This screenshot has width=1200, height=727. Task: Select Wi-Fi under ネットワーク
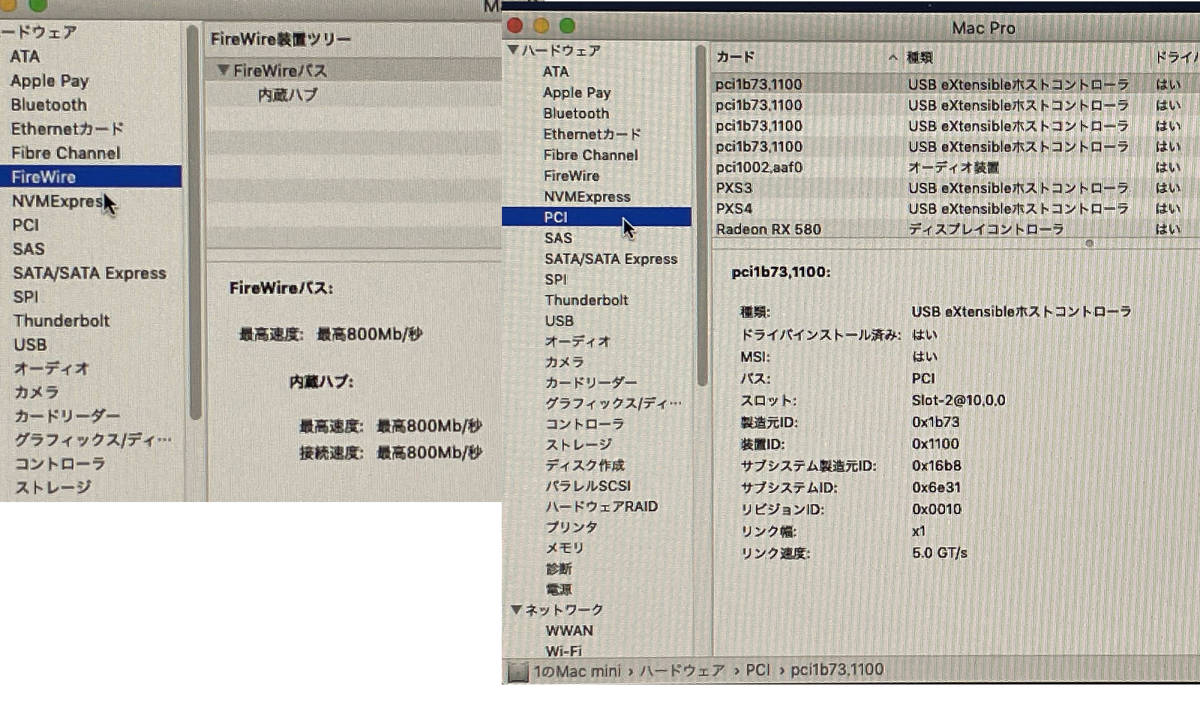coord(564,651)
